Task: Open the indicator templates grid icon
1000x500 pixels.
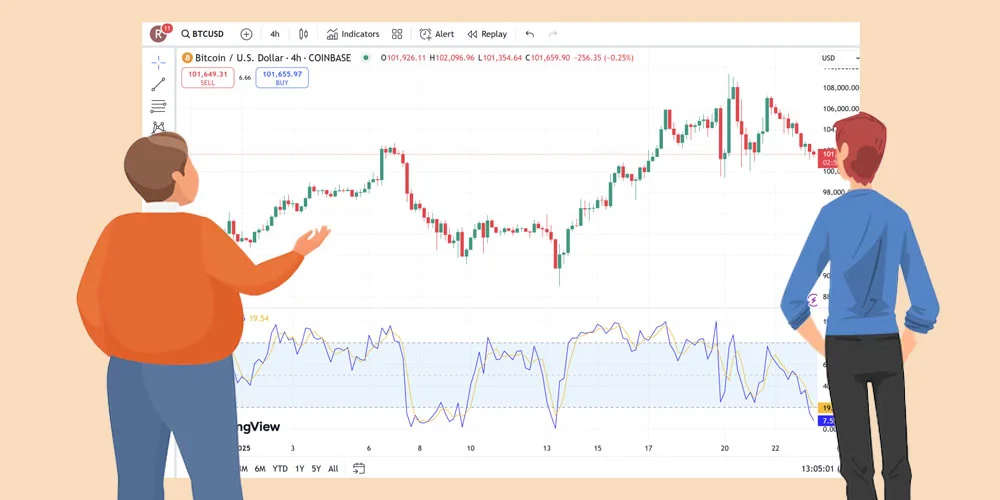Action: pos(397,34)
